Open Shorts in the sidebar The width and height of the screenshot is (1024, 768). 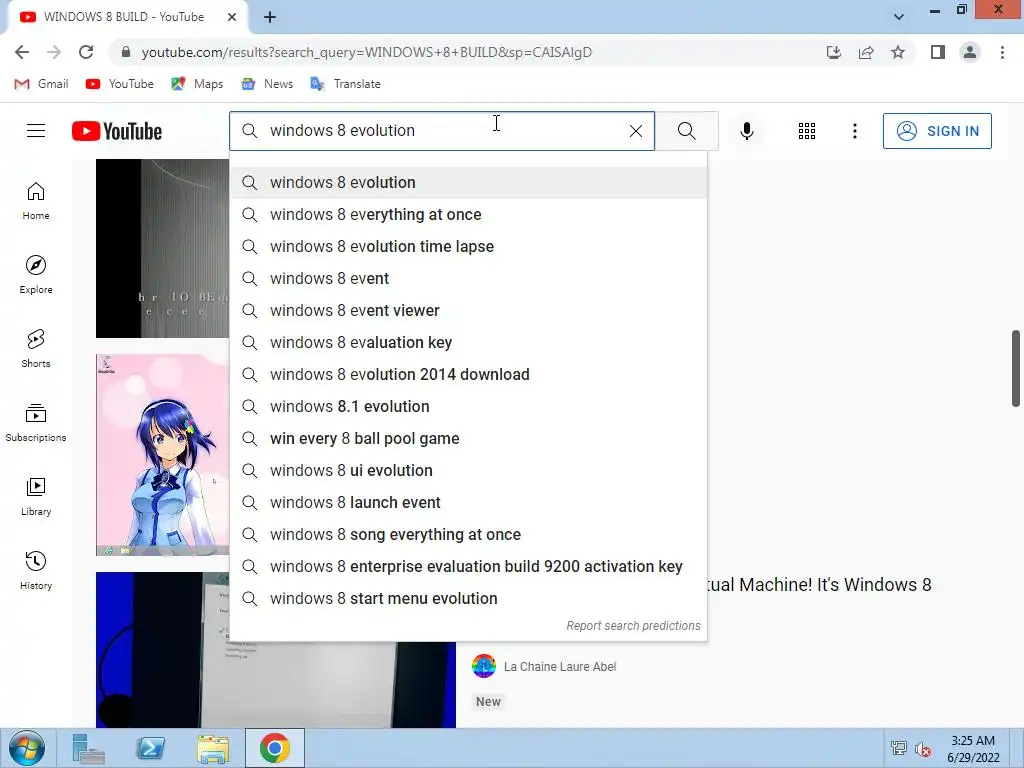point(36,349)
